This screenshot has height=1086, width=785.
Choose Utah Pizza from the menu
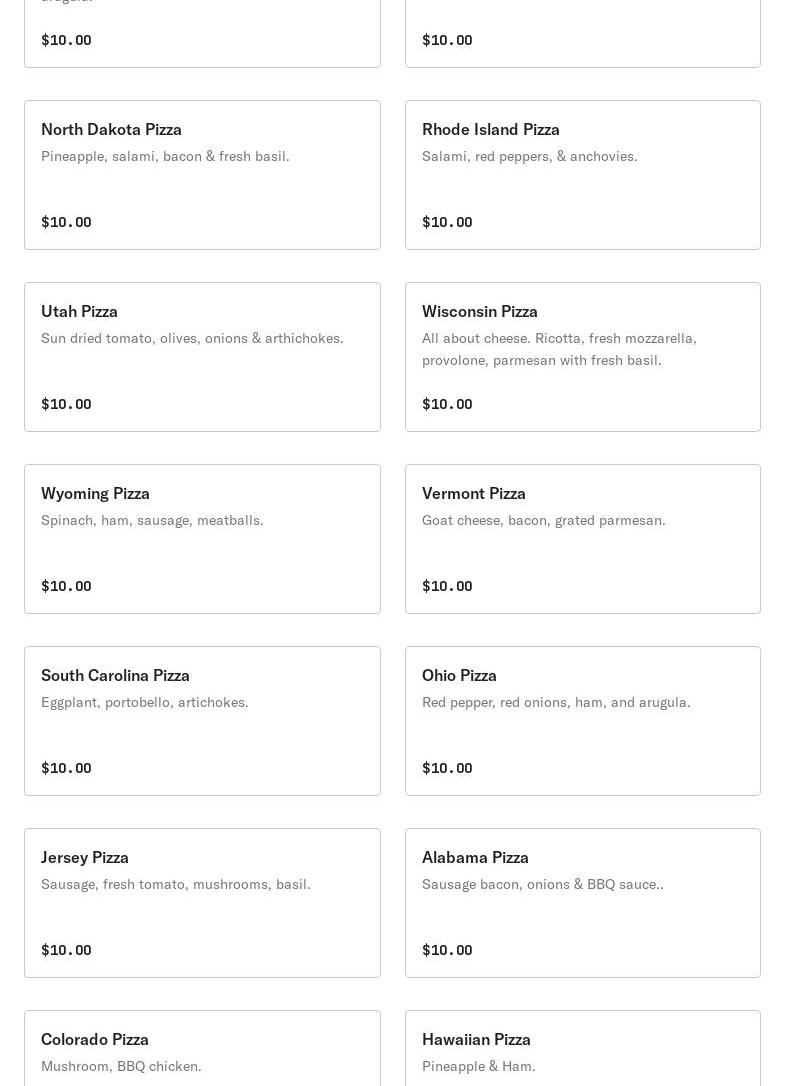202,357
